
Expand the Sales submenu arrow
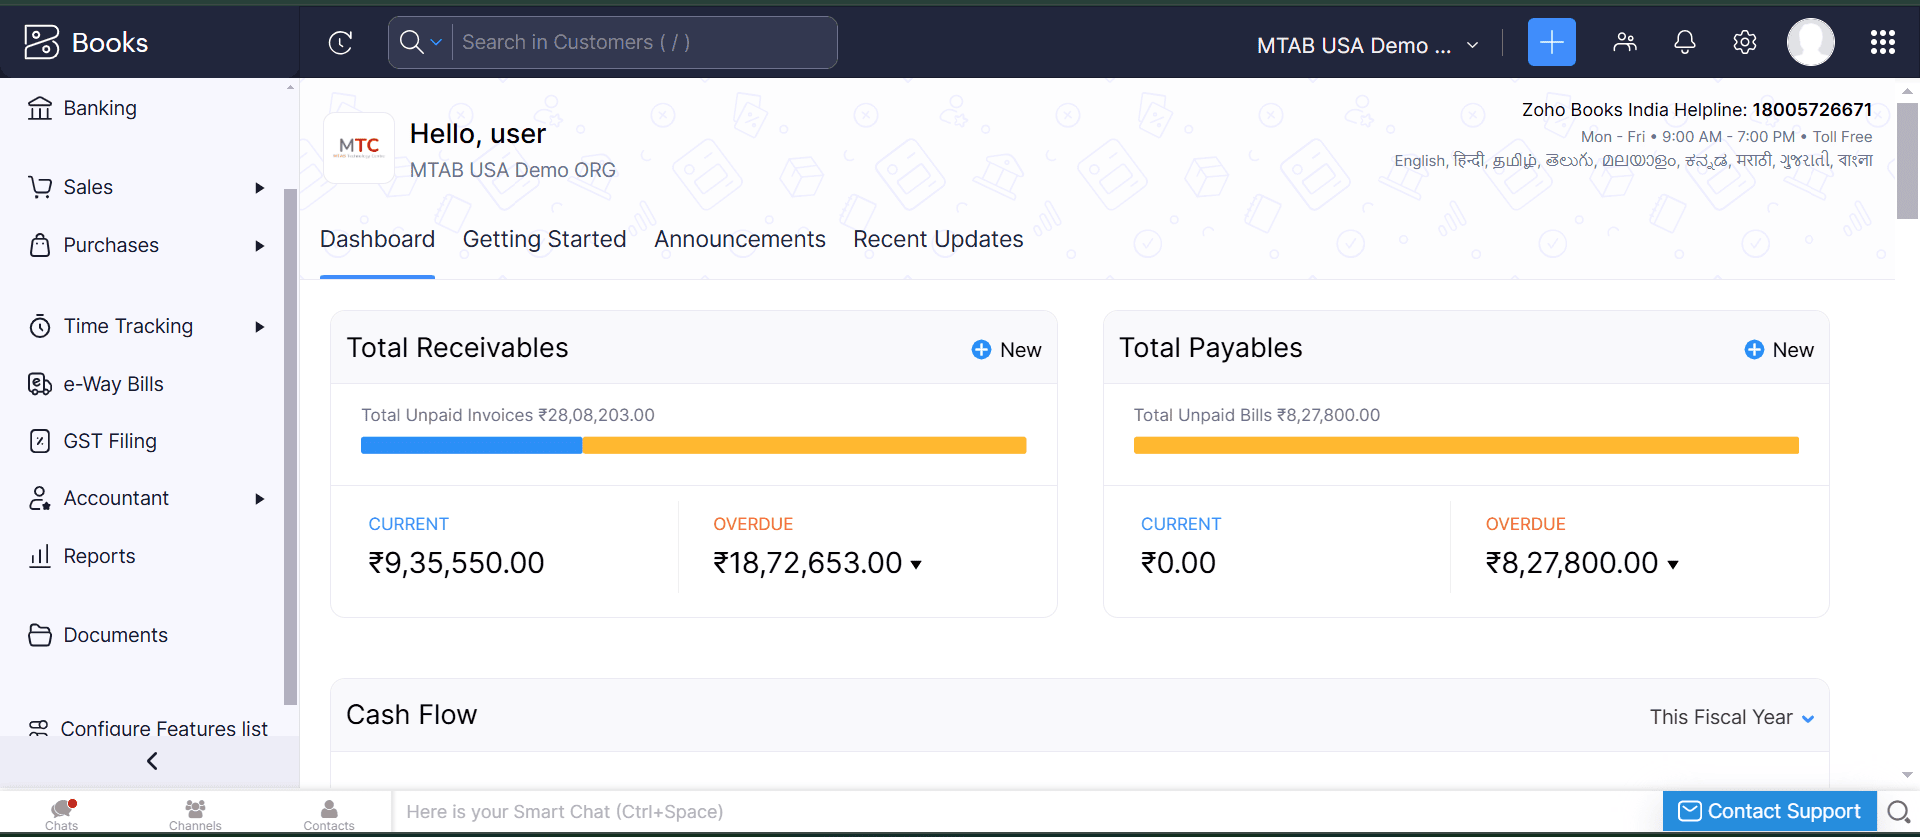pyautogui.click(x=259, y=188)
